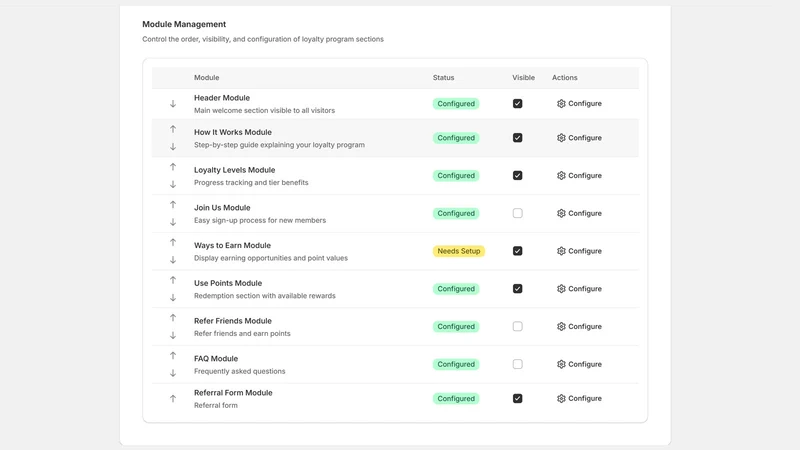The height and width of the screenshot is (450, 800).
Task: Enable visibility for Join Us Module
Action: (x=517, y=213)
